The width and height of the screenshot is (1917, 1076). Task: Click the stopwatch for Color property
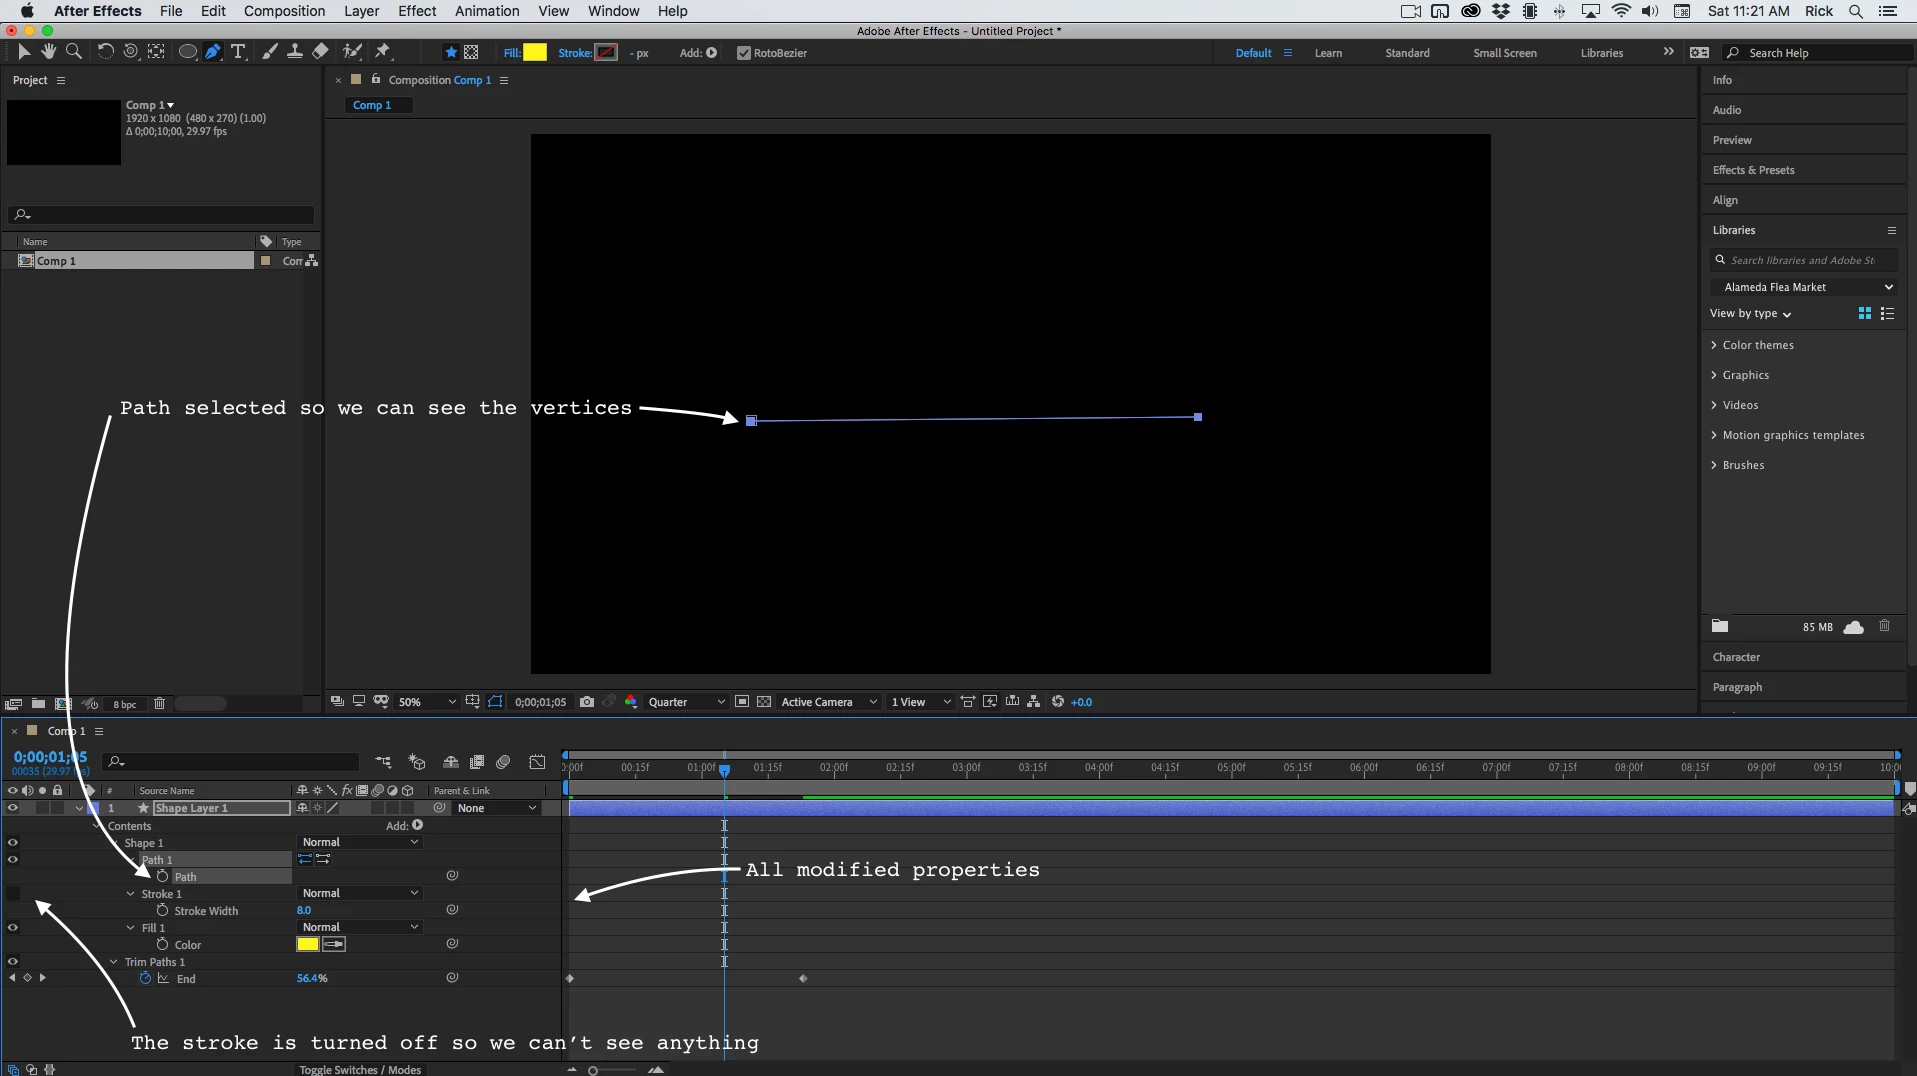162,945
